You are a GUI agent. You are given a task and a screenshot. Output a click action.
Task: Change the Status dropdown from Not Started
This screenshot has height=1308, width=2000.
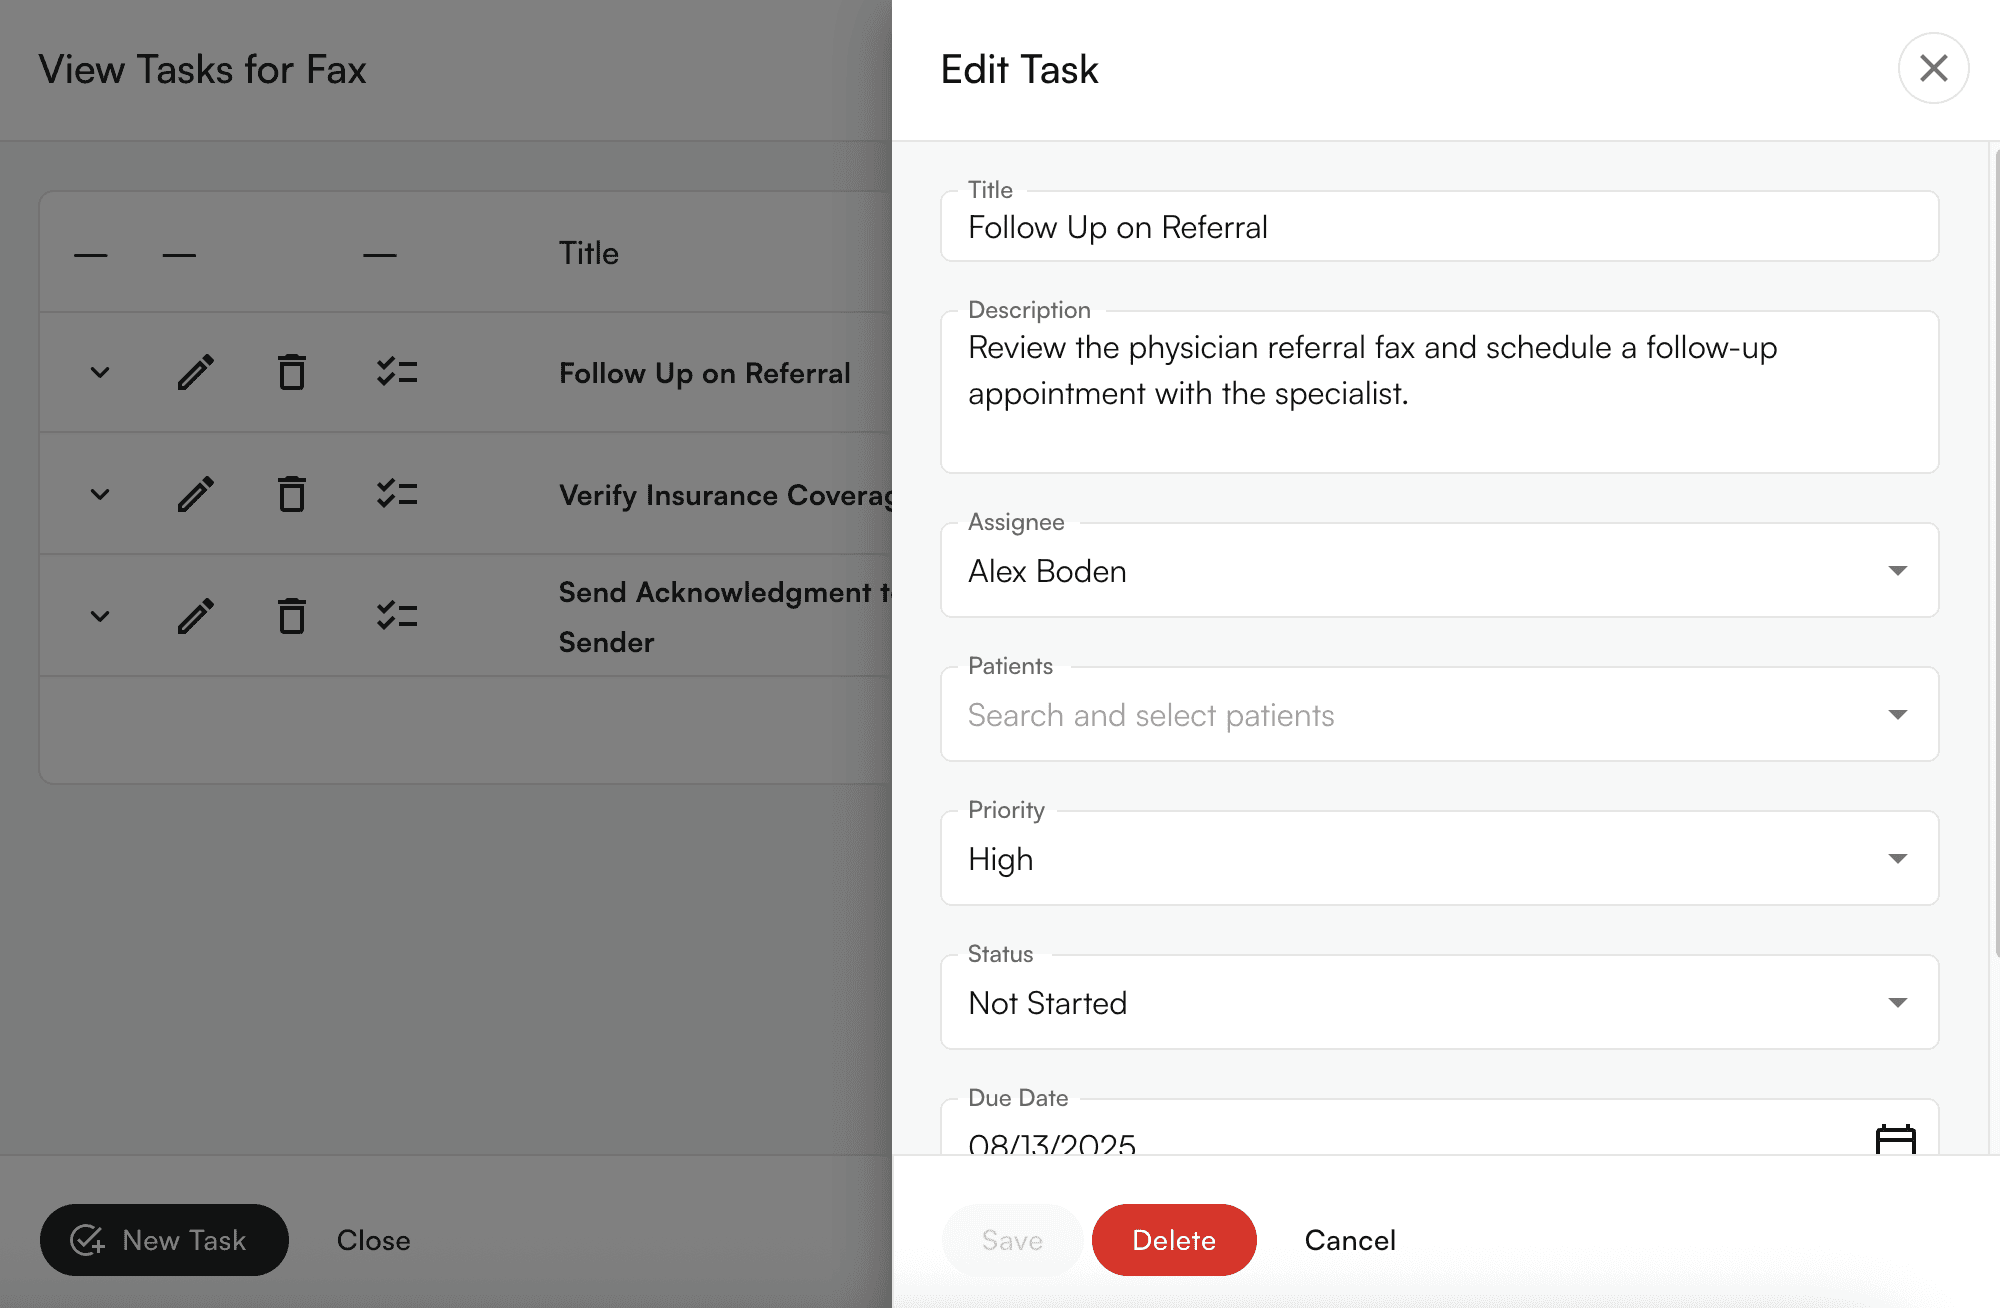coord(1438,1002)
